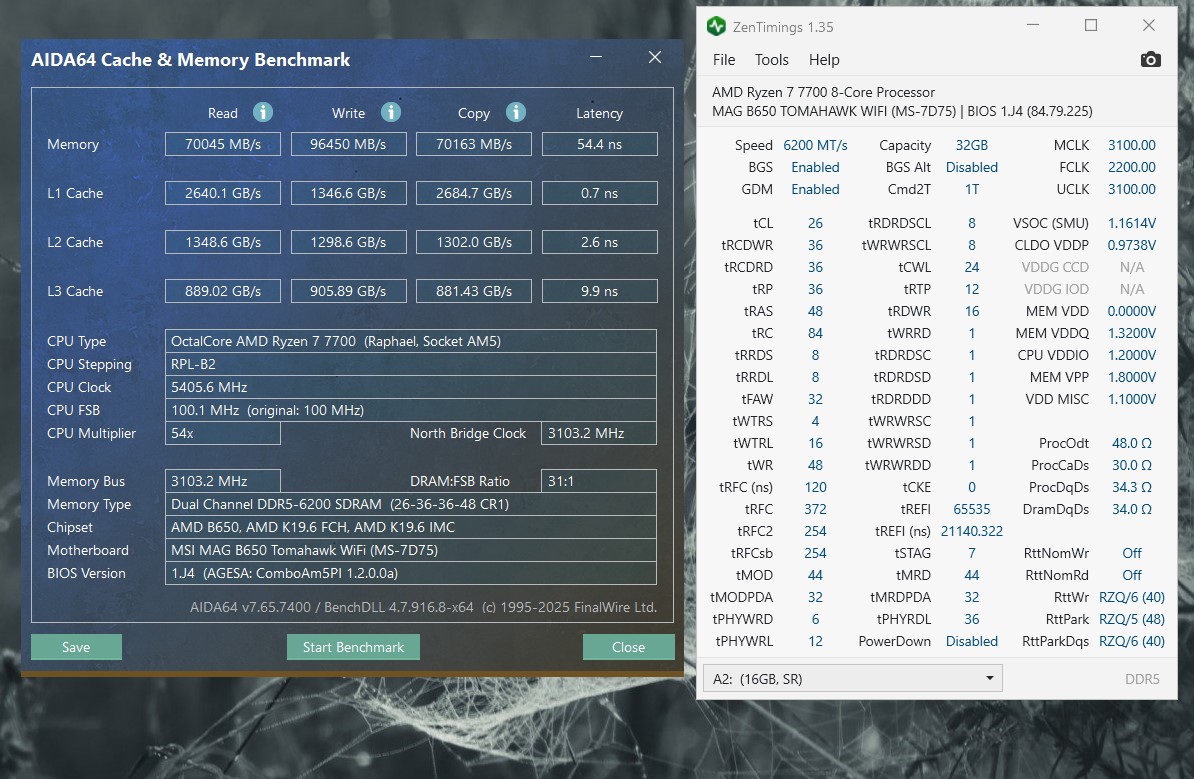Open the File menu in ZenTimings
The height and width of the screenshot is (779, 1194).
click(x=723, y=59)
